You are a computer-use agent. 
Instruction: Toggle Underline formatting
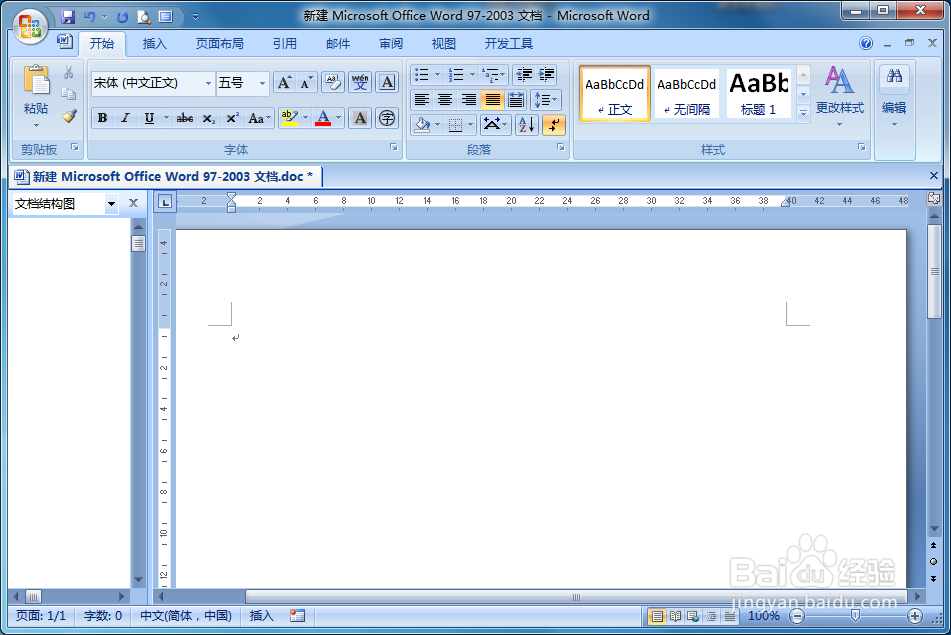coord(149,118)
